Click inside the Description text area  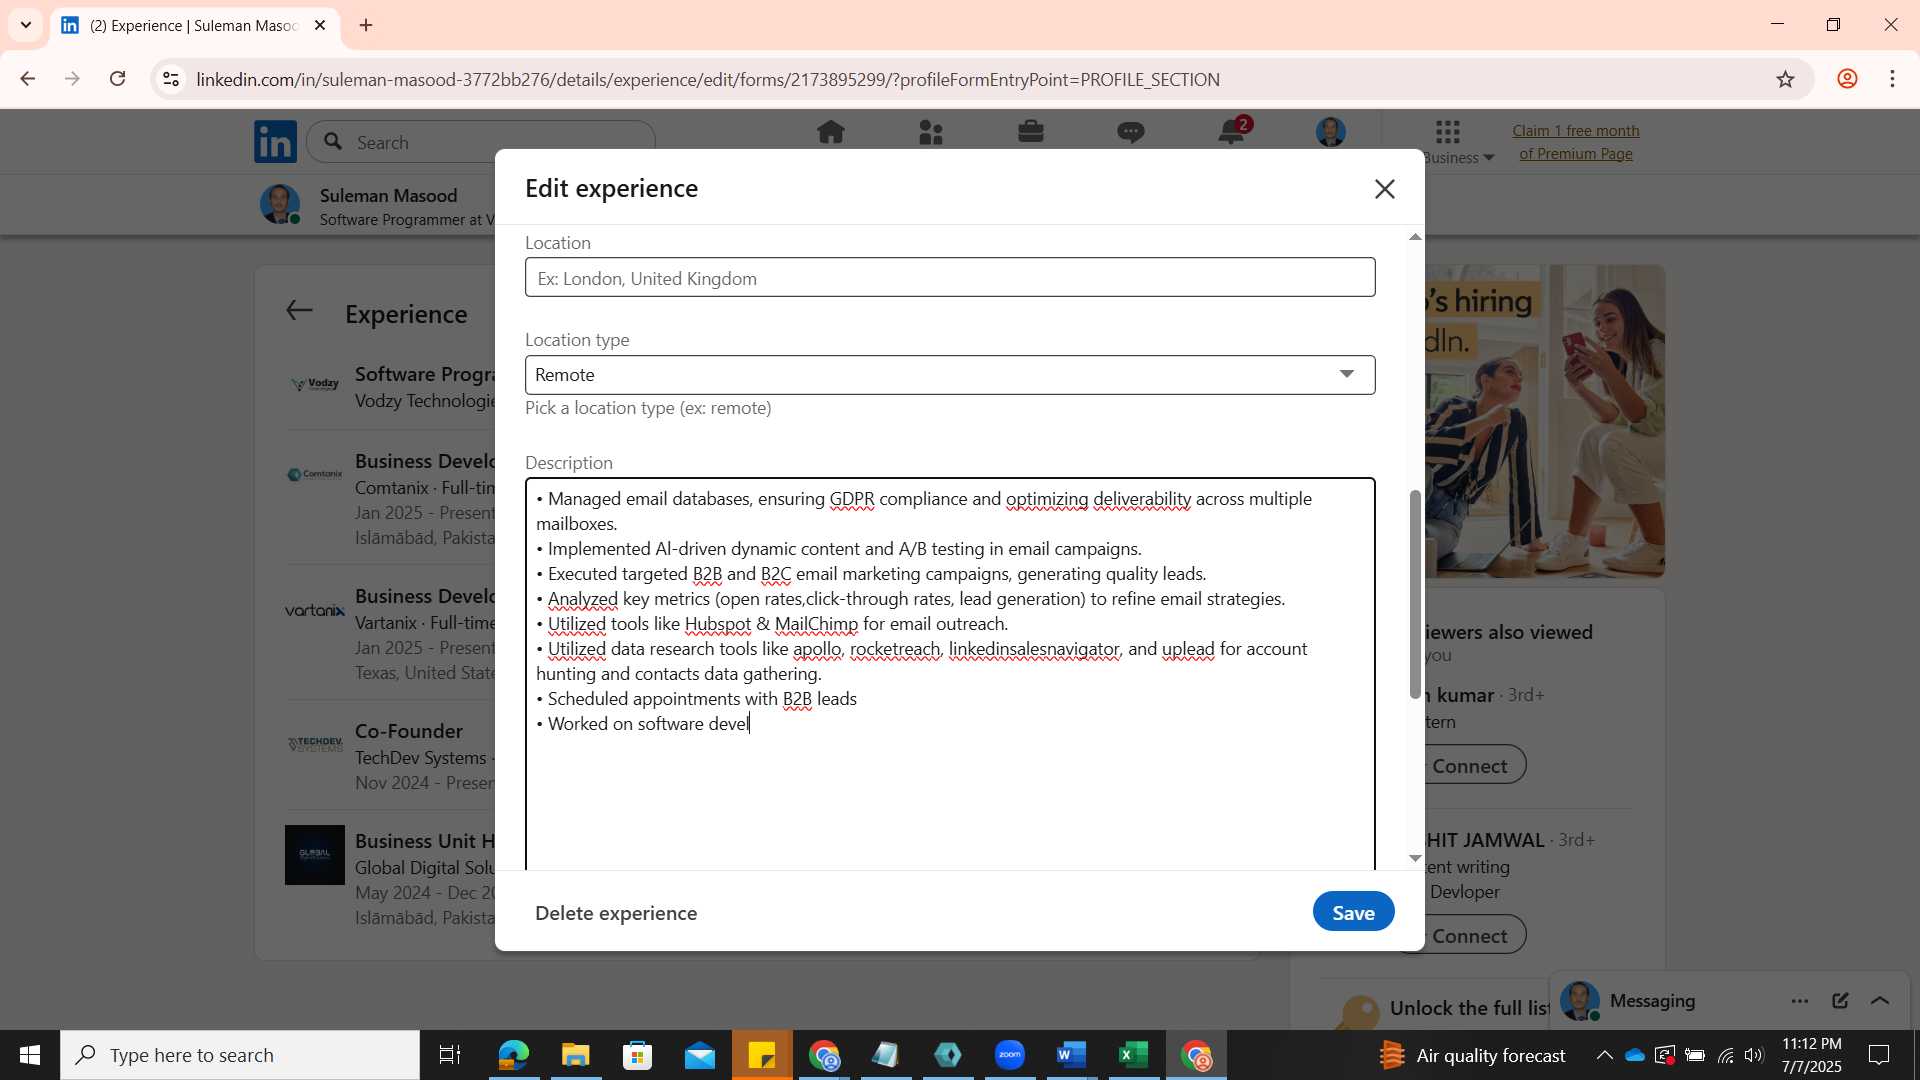click(950, 675)
